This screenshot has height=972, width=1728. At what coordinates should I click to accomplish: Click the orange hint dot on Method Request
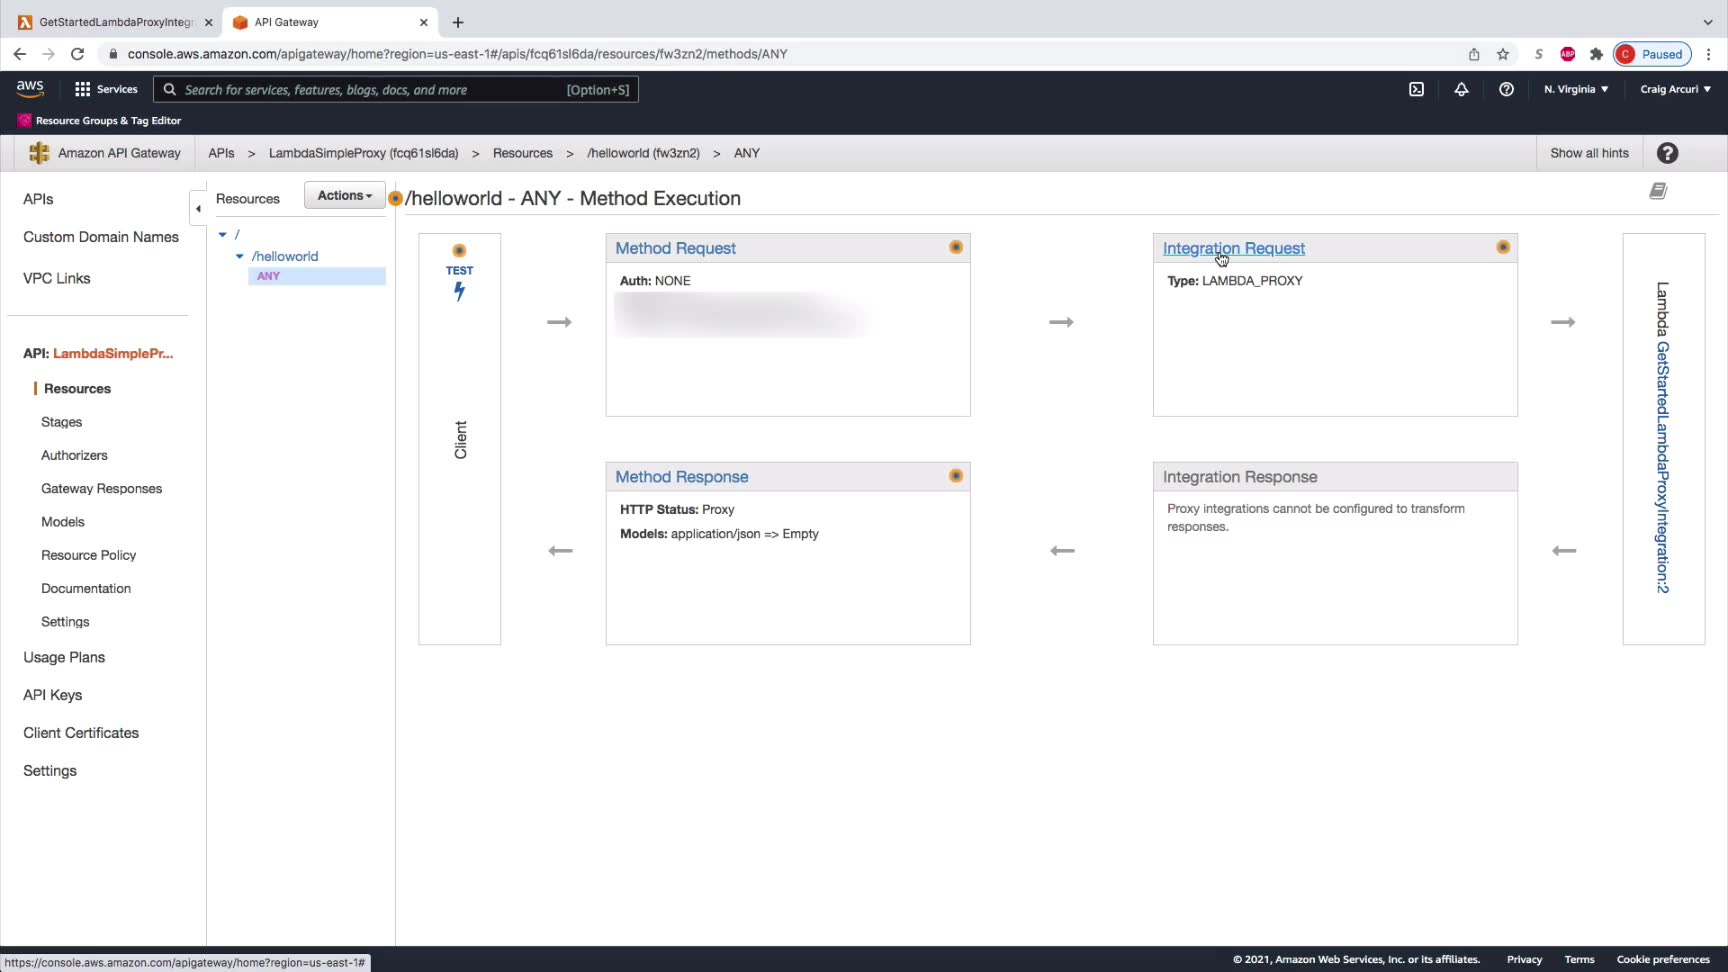956,247
